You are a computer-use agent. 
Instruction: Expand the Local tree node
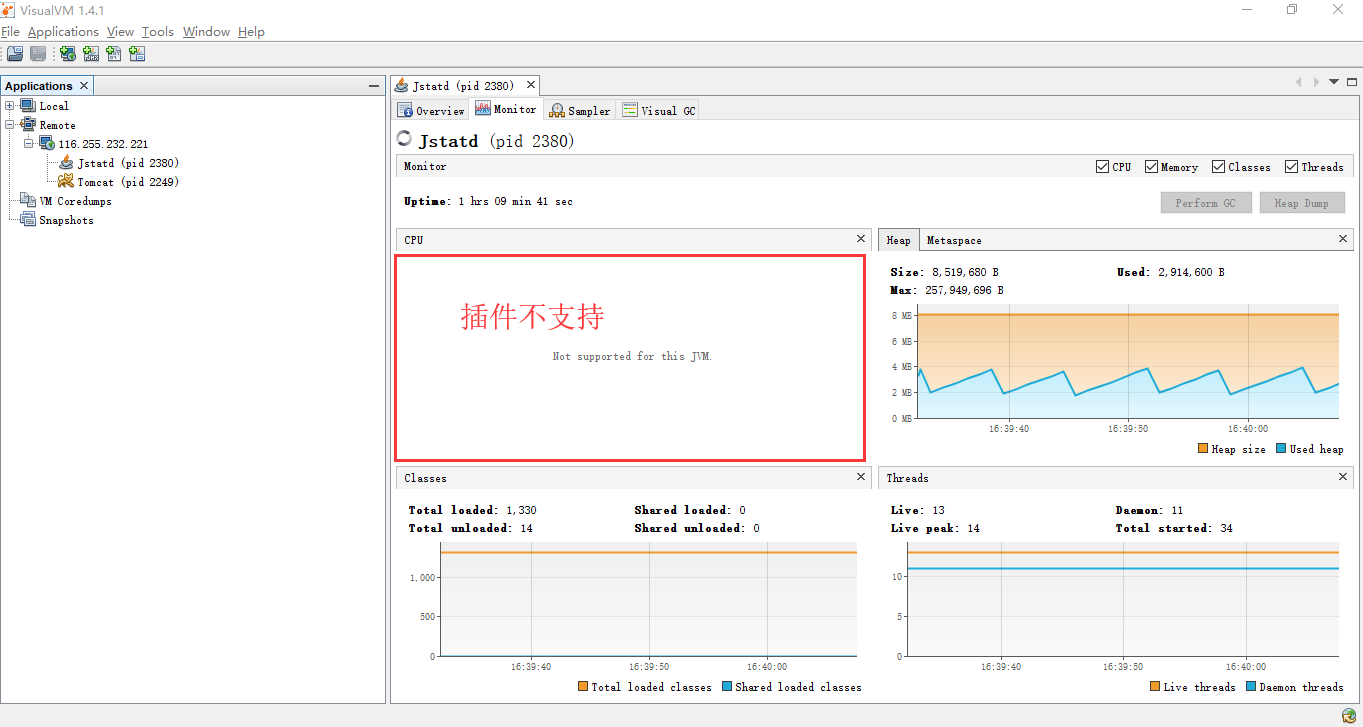(x=10, y=106)
